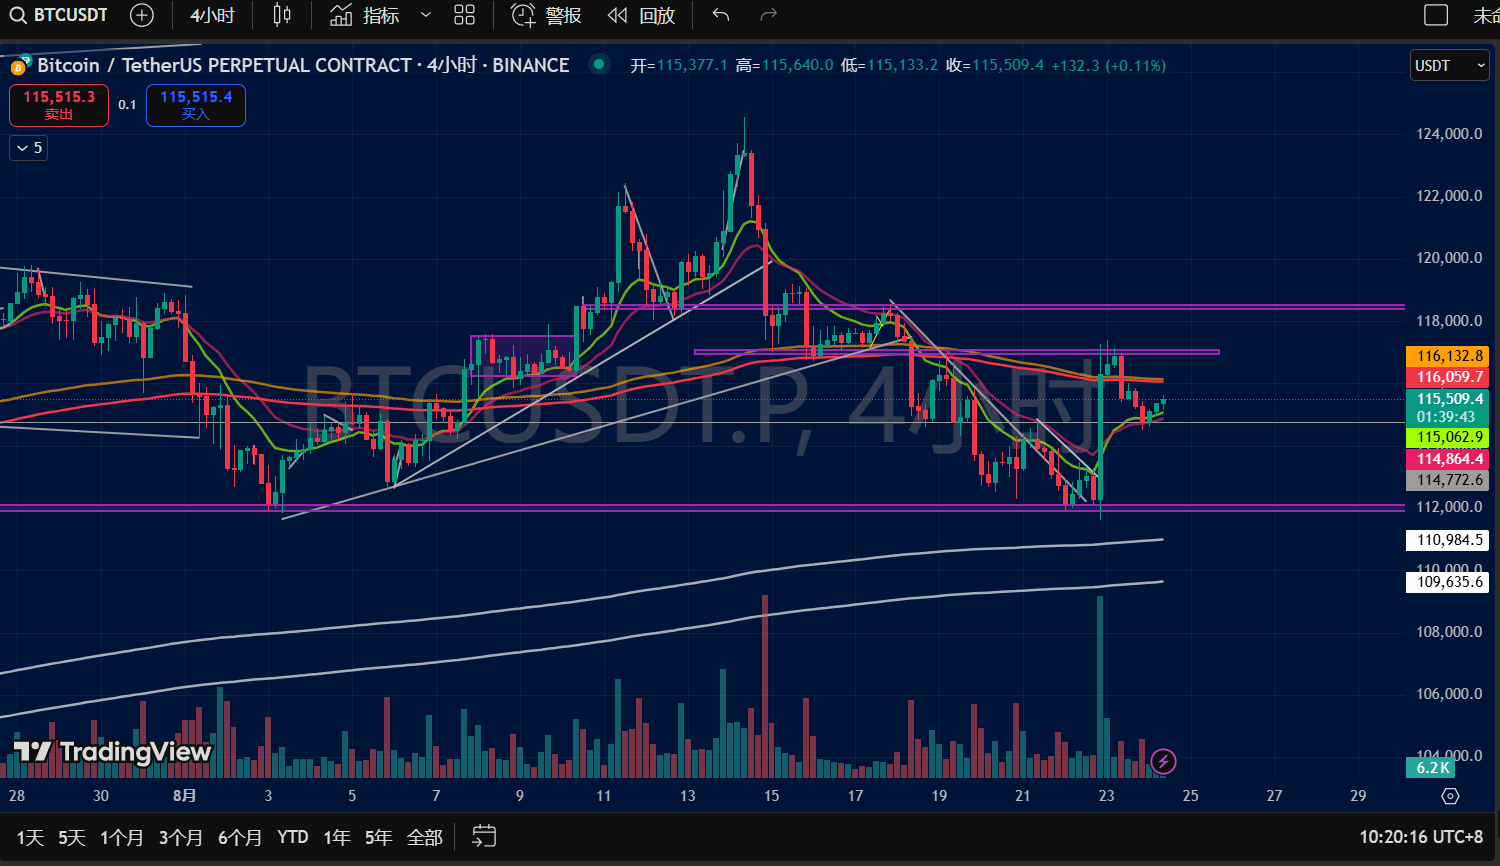1500x866 pixels.
Task: Click the red 116,059.7 price label
Action: click(1447, 377)
